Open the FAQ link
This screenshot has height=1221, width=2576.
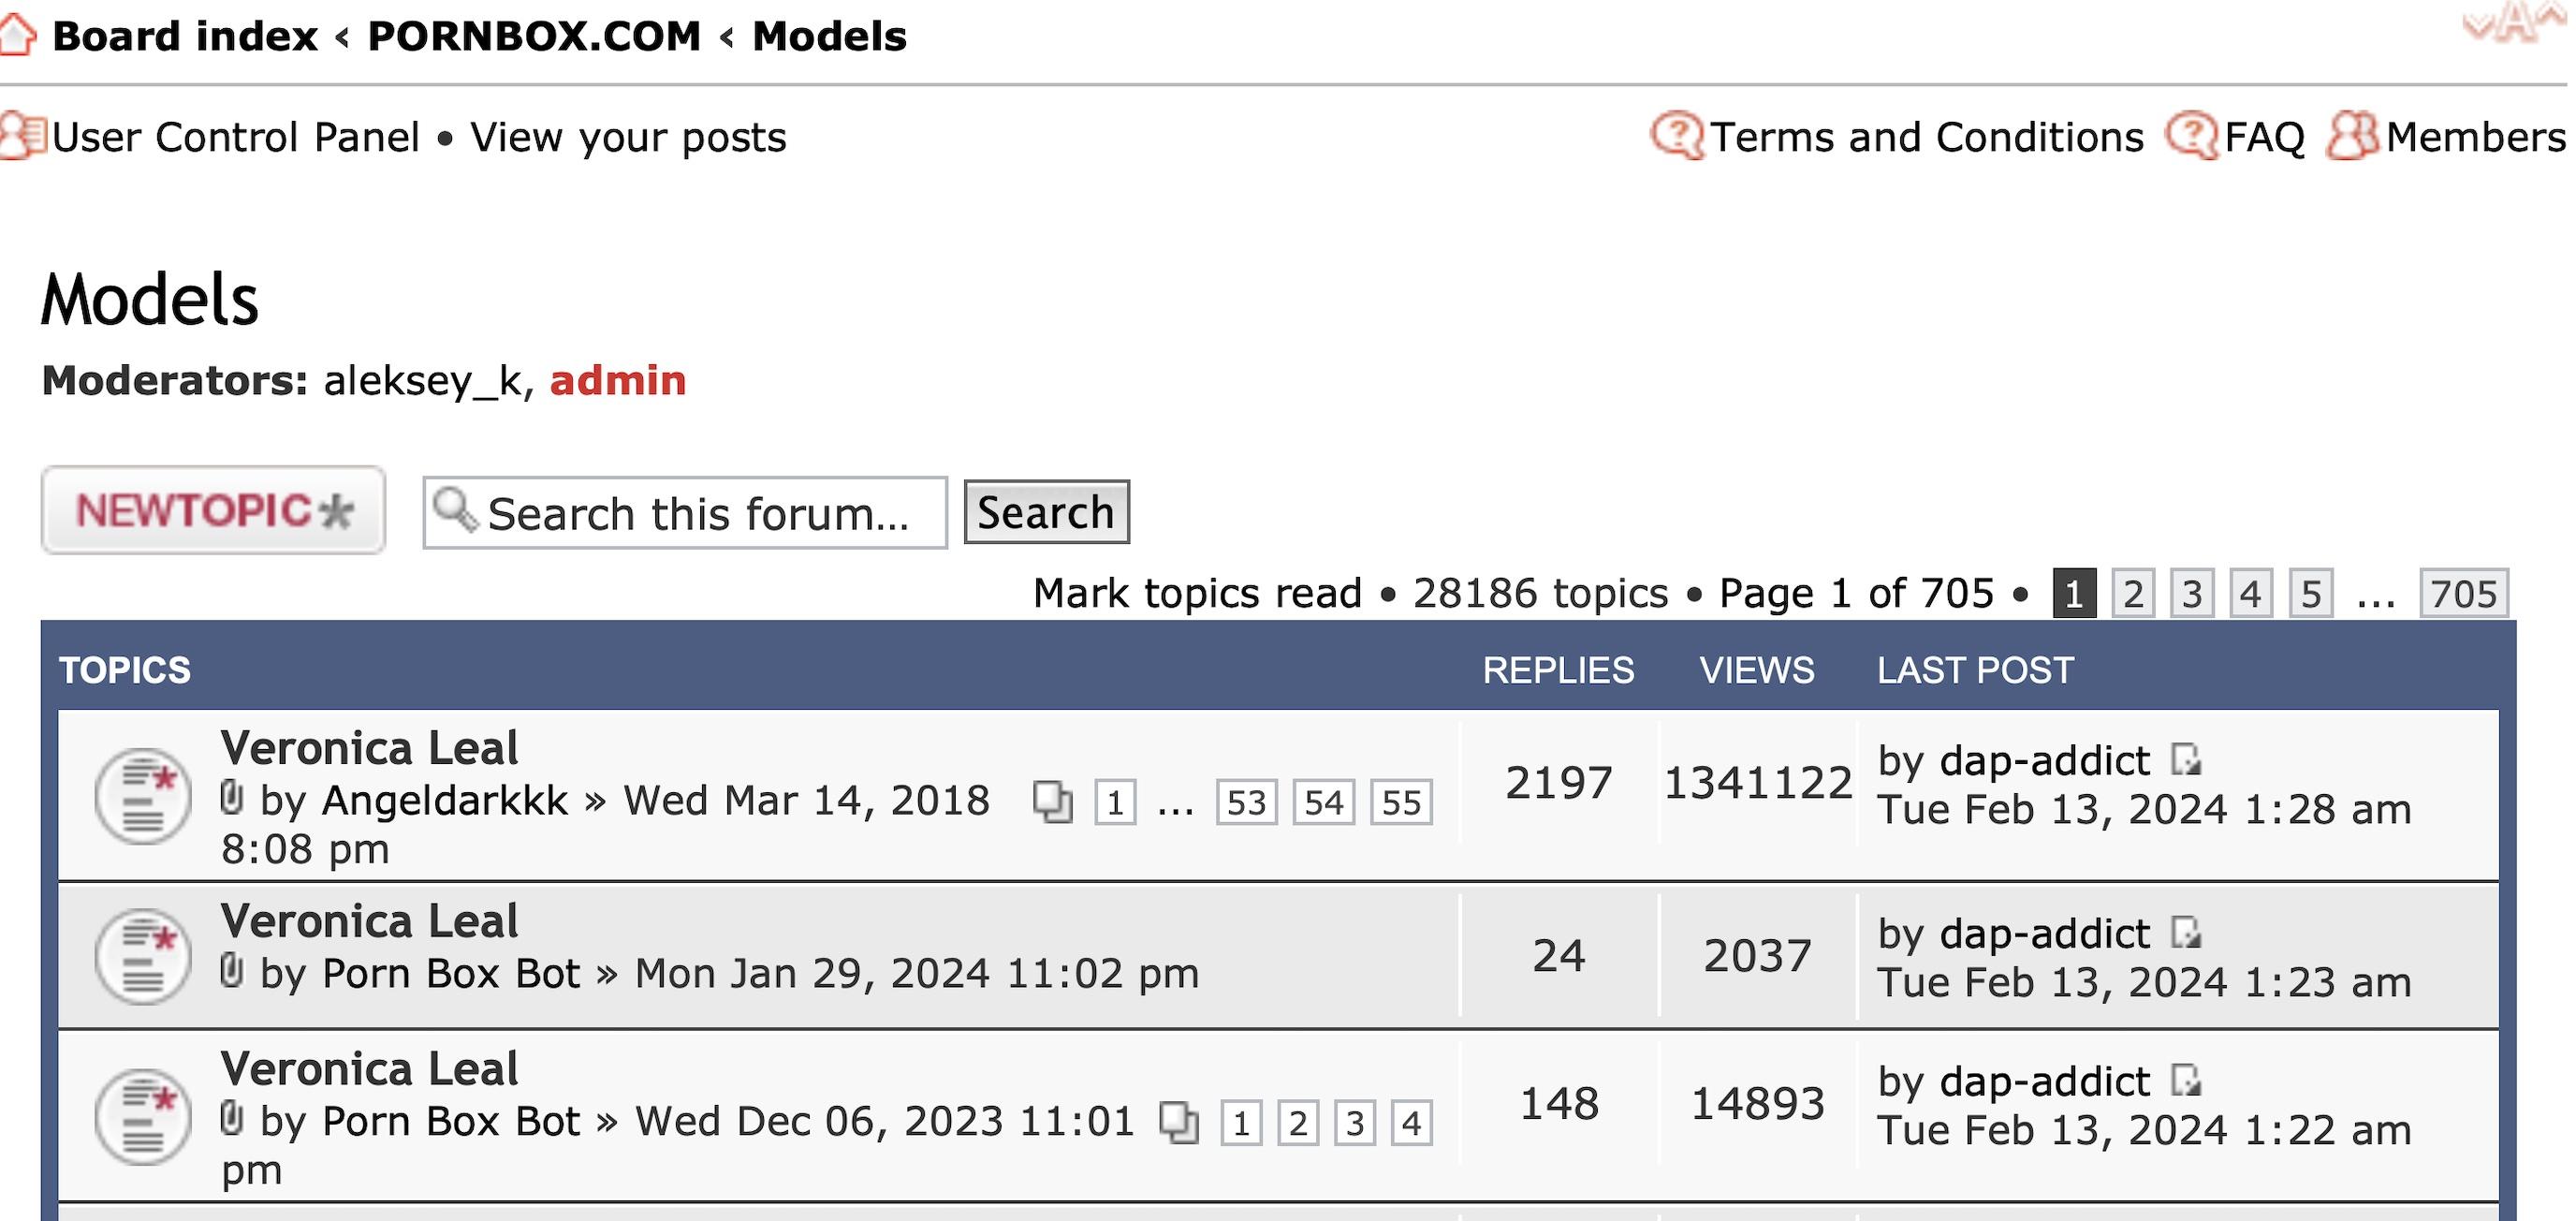point(2264,137)
